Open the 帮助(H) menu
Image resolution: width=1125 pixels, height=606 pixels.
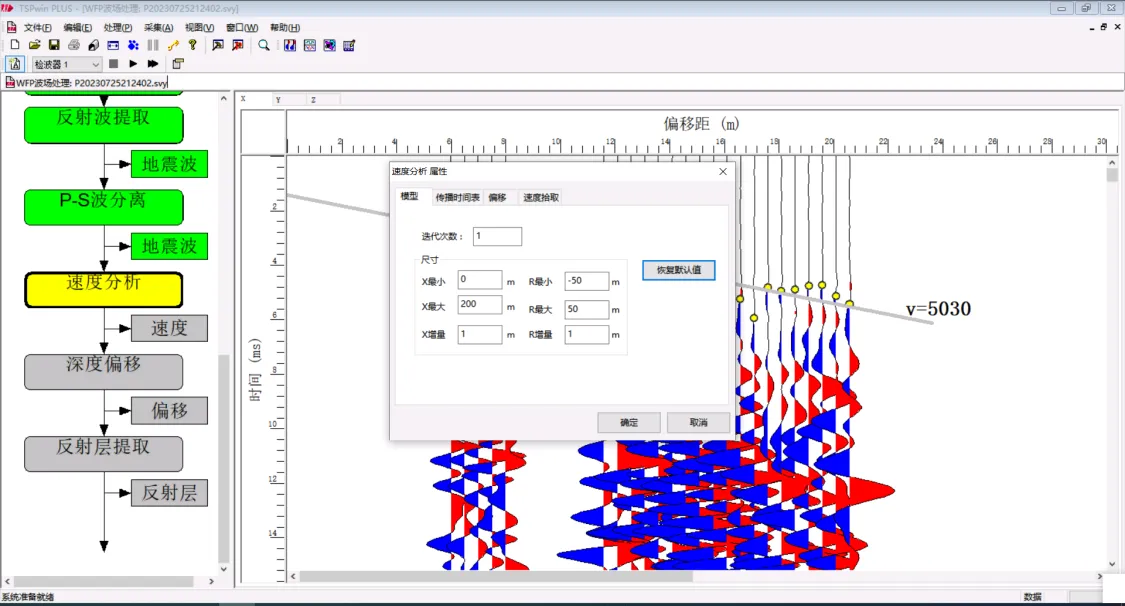285,27
